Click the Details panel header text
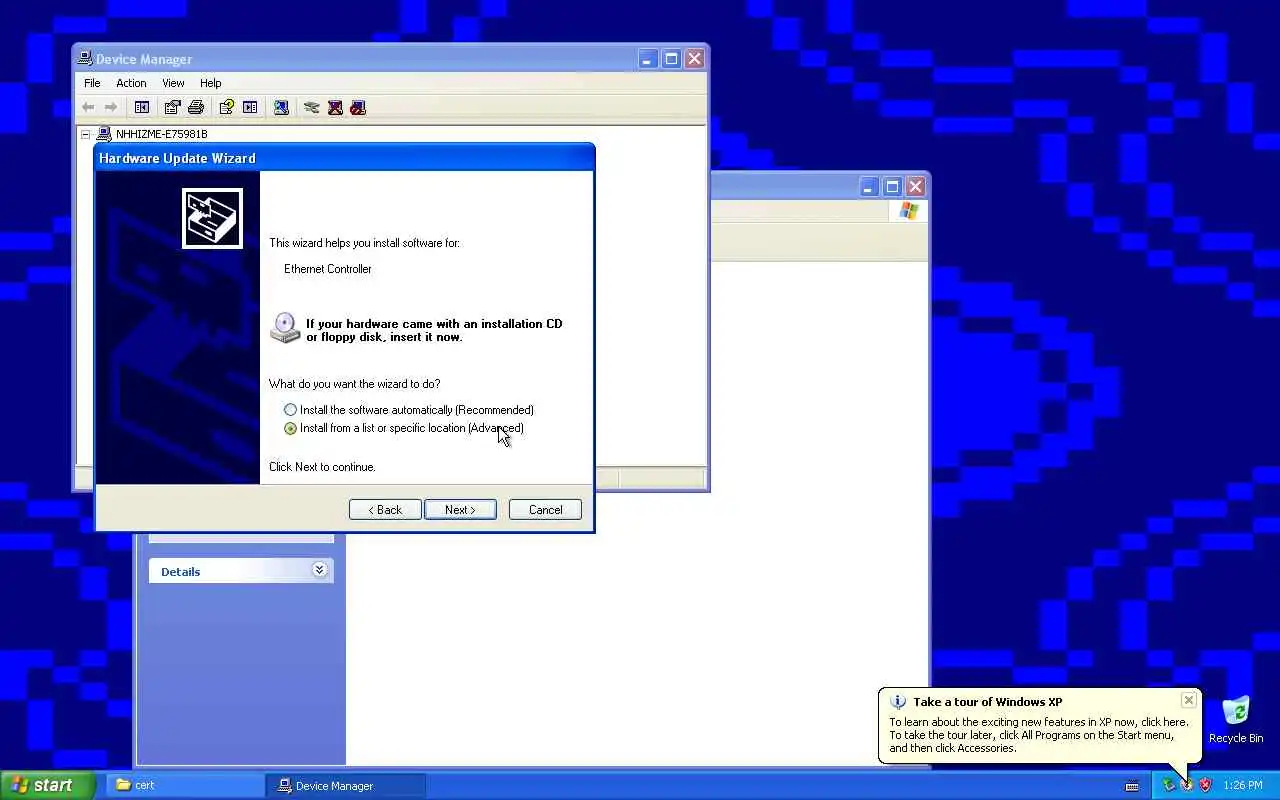This screenshot has width=1280, height=800. (x=180, y=572)
